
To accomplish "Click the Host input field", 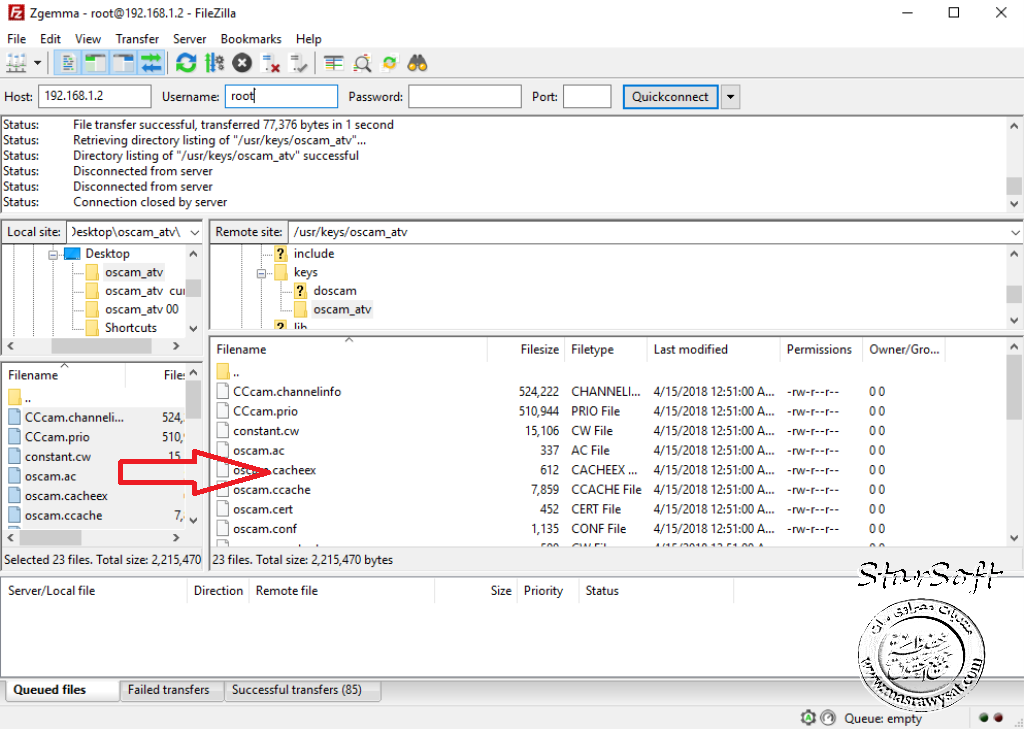I will (95, 96).
